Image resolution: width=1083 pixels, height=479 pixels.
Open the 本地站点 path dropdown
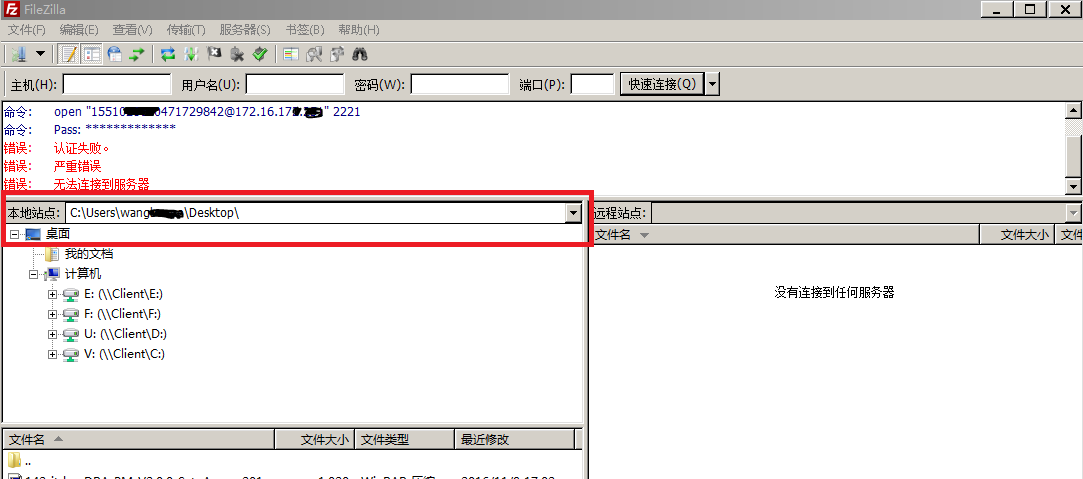coord(573,213)
